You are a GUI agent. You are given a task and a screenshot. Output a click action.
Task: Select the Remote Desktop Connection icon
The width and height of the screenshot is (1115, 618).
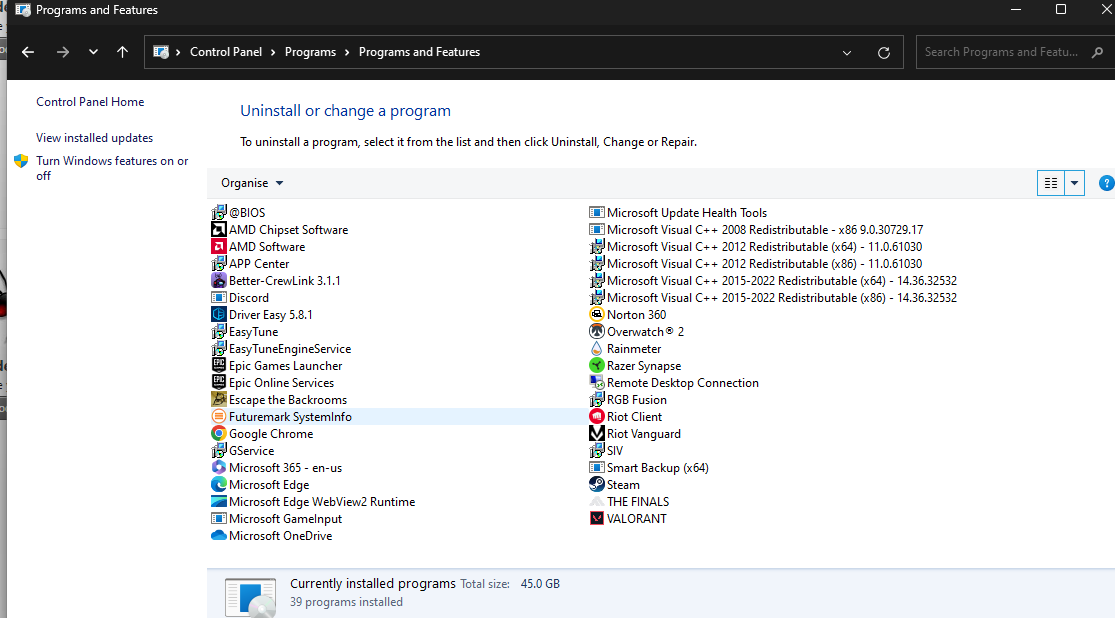tap(597, 383)
